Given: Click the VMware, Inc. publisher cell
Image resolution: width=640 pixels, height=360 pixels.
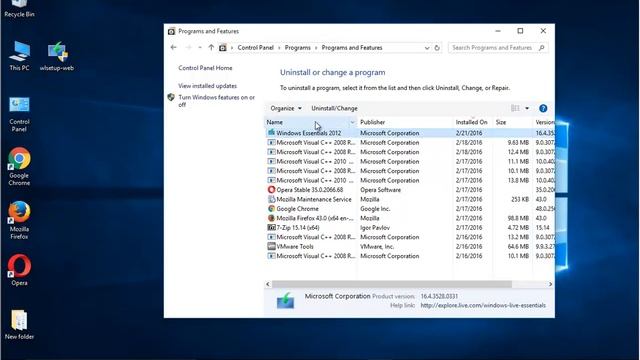Looking at the screenshot, I should click(377, 246).
